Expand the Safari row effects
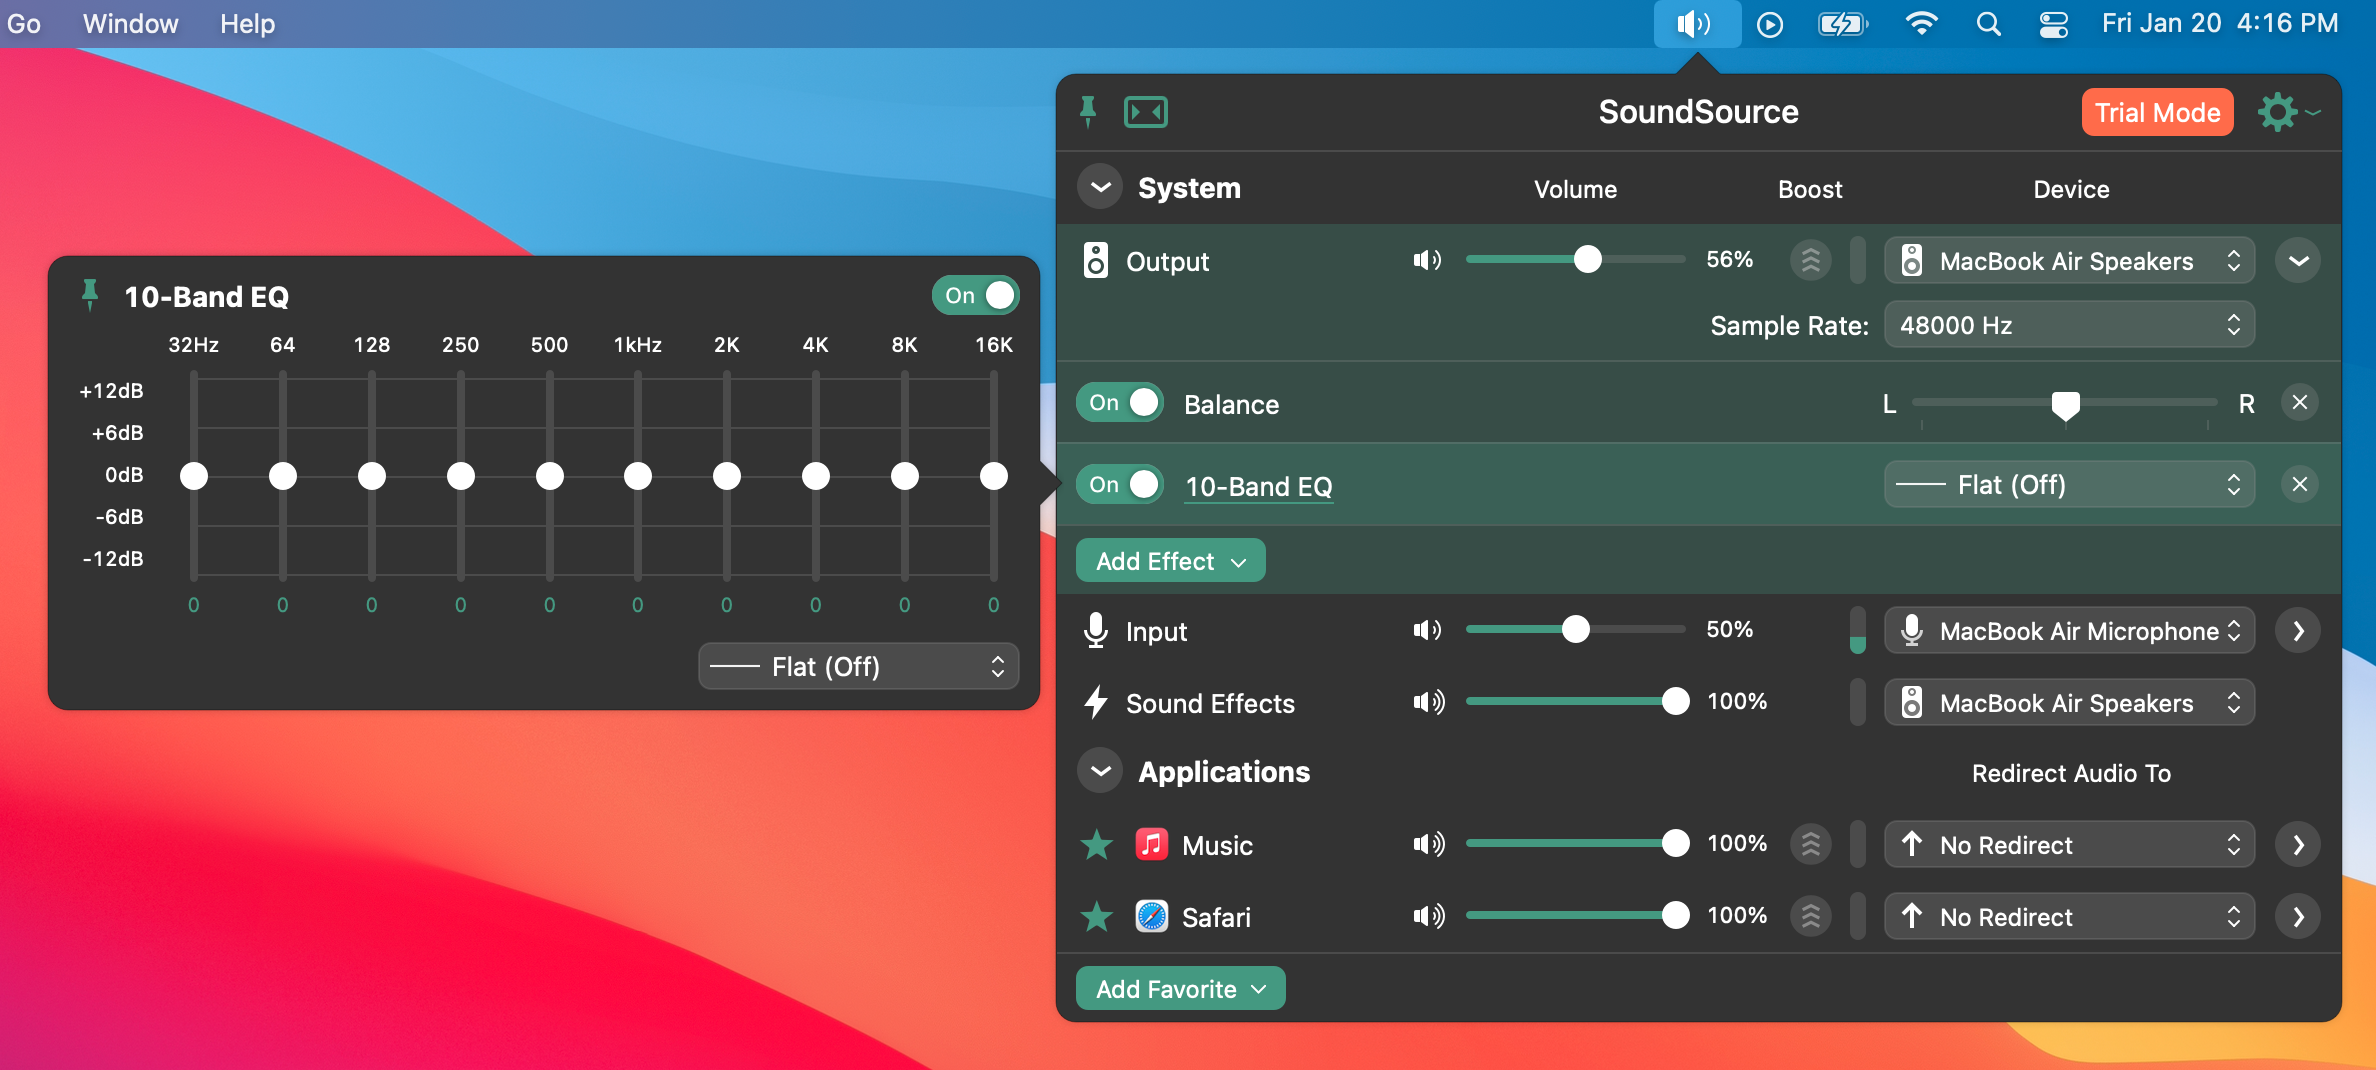Screen dimensions: 2376x1070 tap(2298, 916)
